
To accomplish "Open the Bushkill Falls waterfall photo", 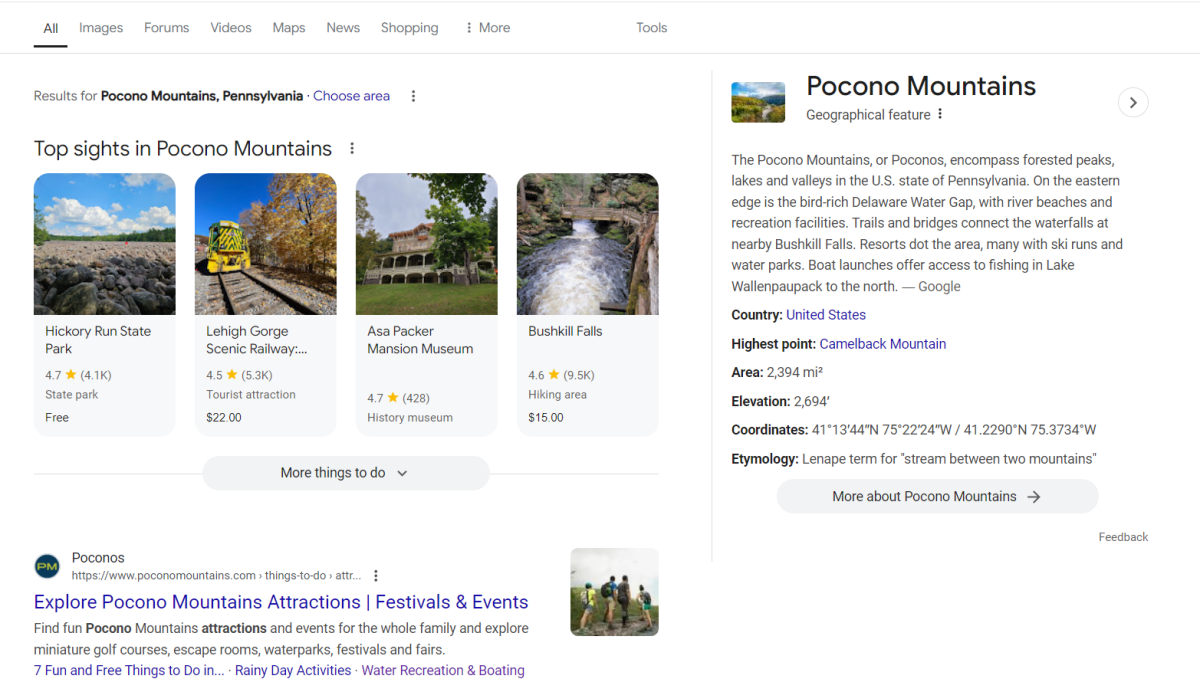I will point(588,244).
